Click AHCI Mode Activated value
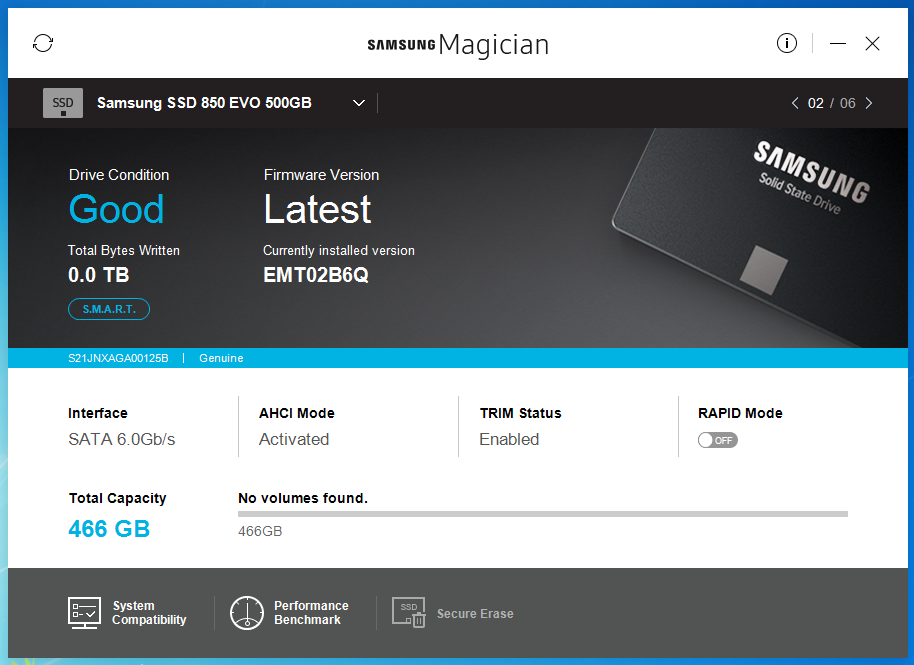 [294, 439]
